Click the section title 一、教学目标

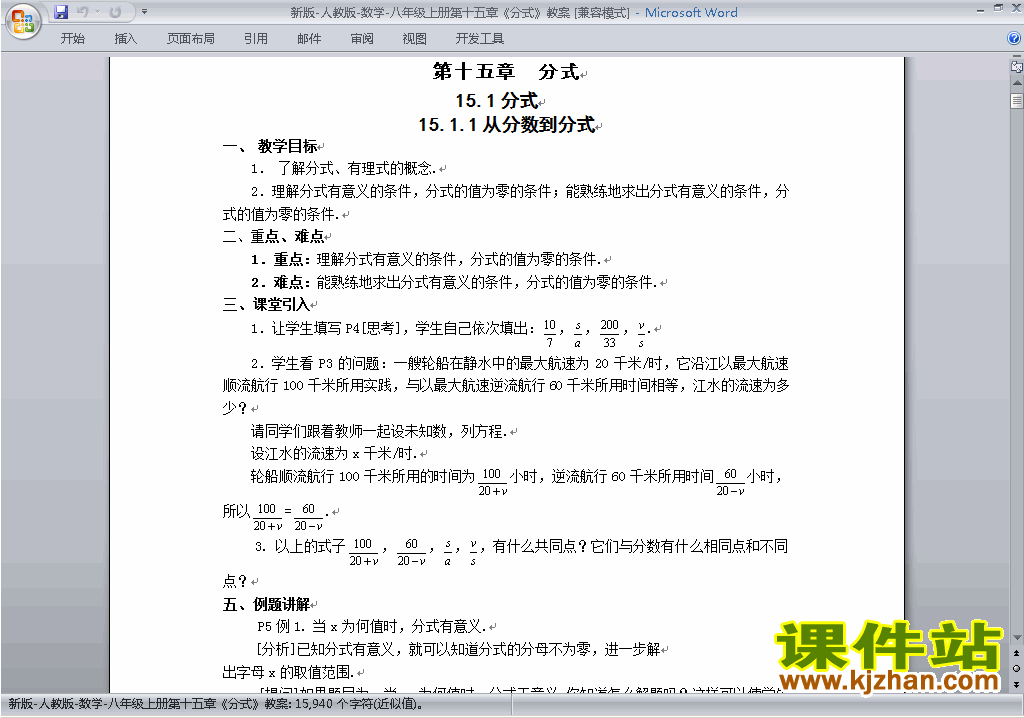(270, 146)
